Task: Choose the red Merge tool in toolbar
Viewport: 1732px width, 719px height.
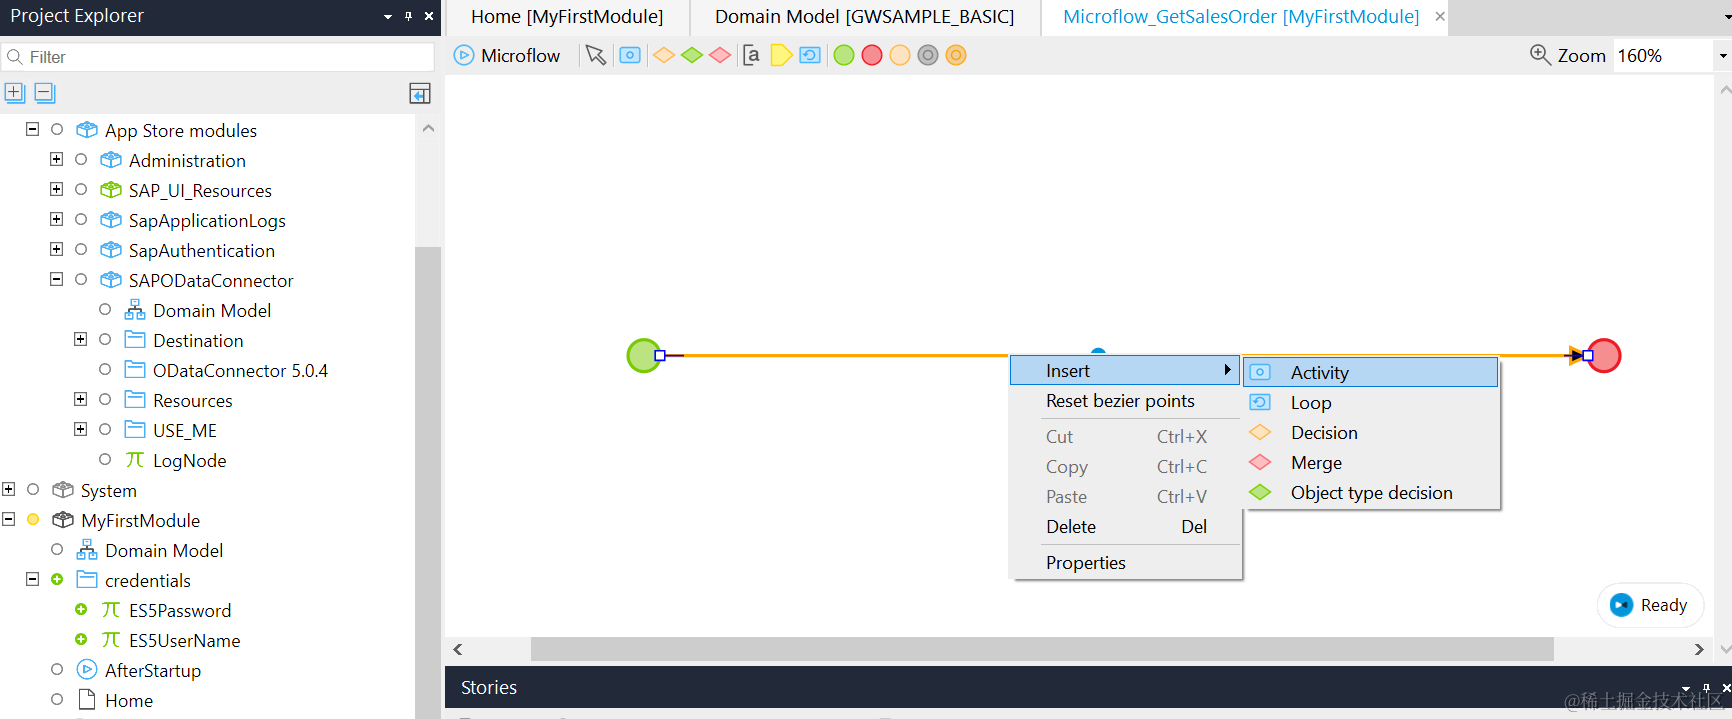Action: (720, 55)
